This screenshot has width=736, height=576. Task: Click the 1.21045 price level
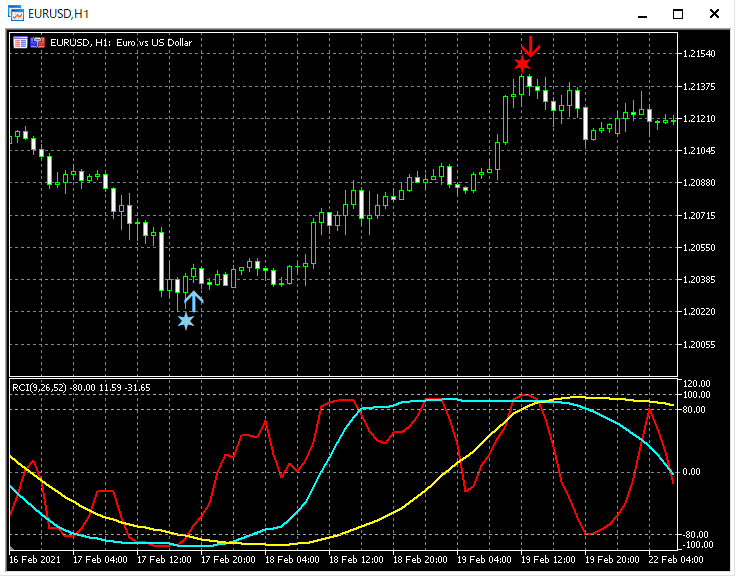(x=699, y=151)
